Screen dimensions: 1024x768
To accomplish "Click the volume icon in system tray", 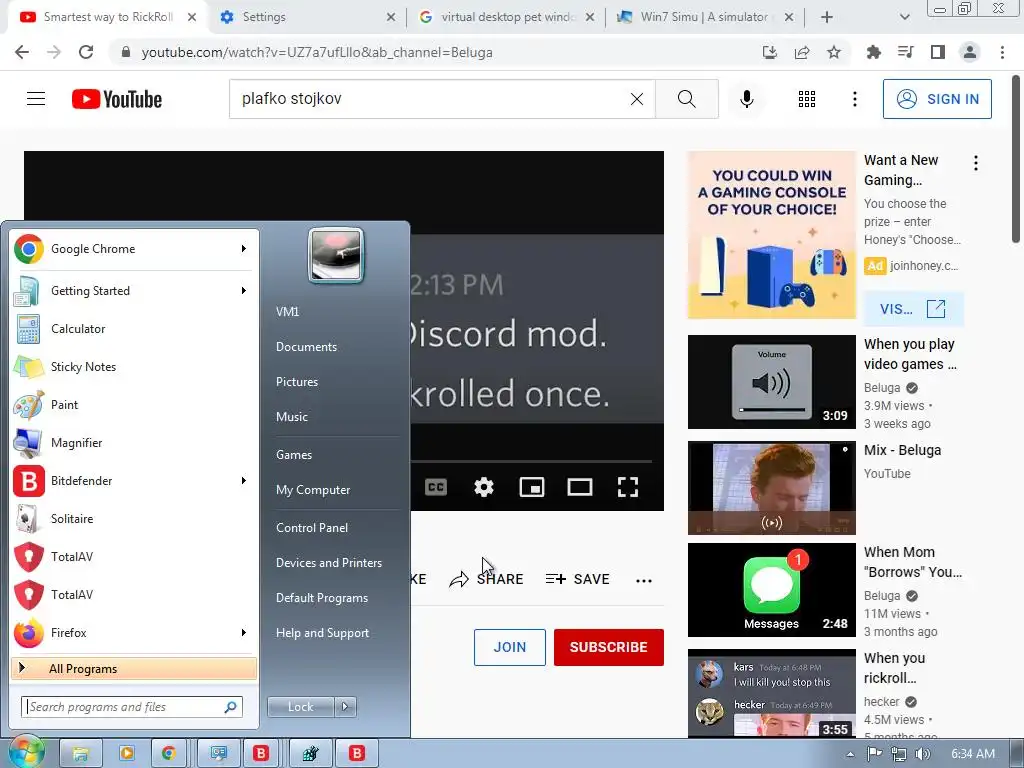I will (x=923, y=754).
